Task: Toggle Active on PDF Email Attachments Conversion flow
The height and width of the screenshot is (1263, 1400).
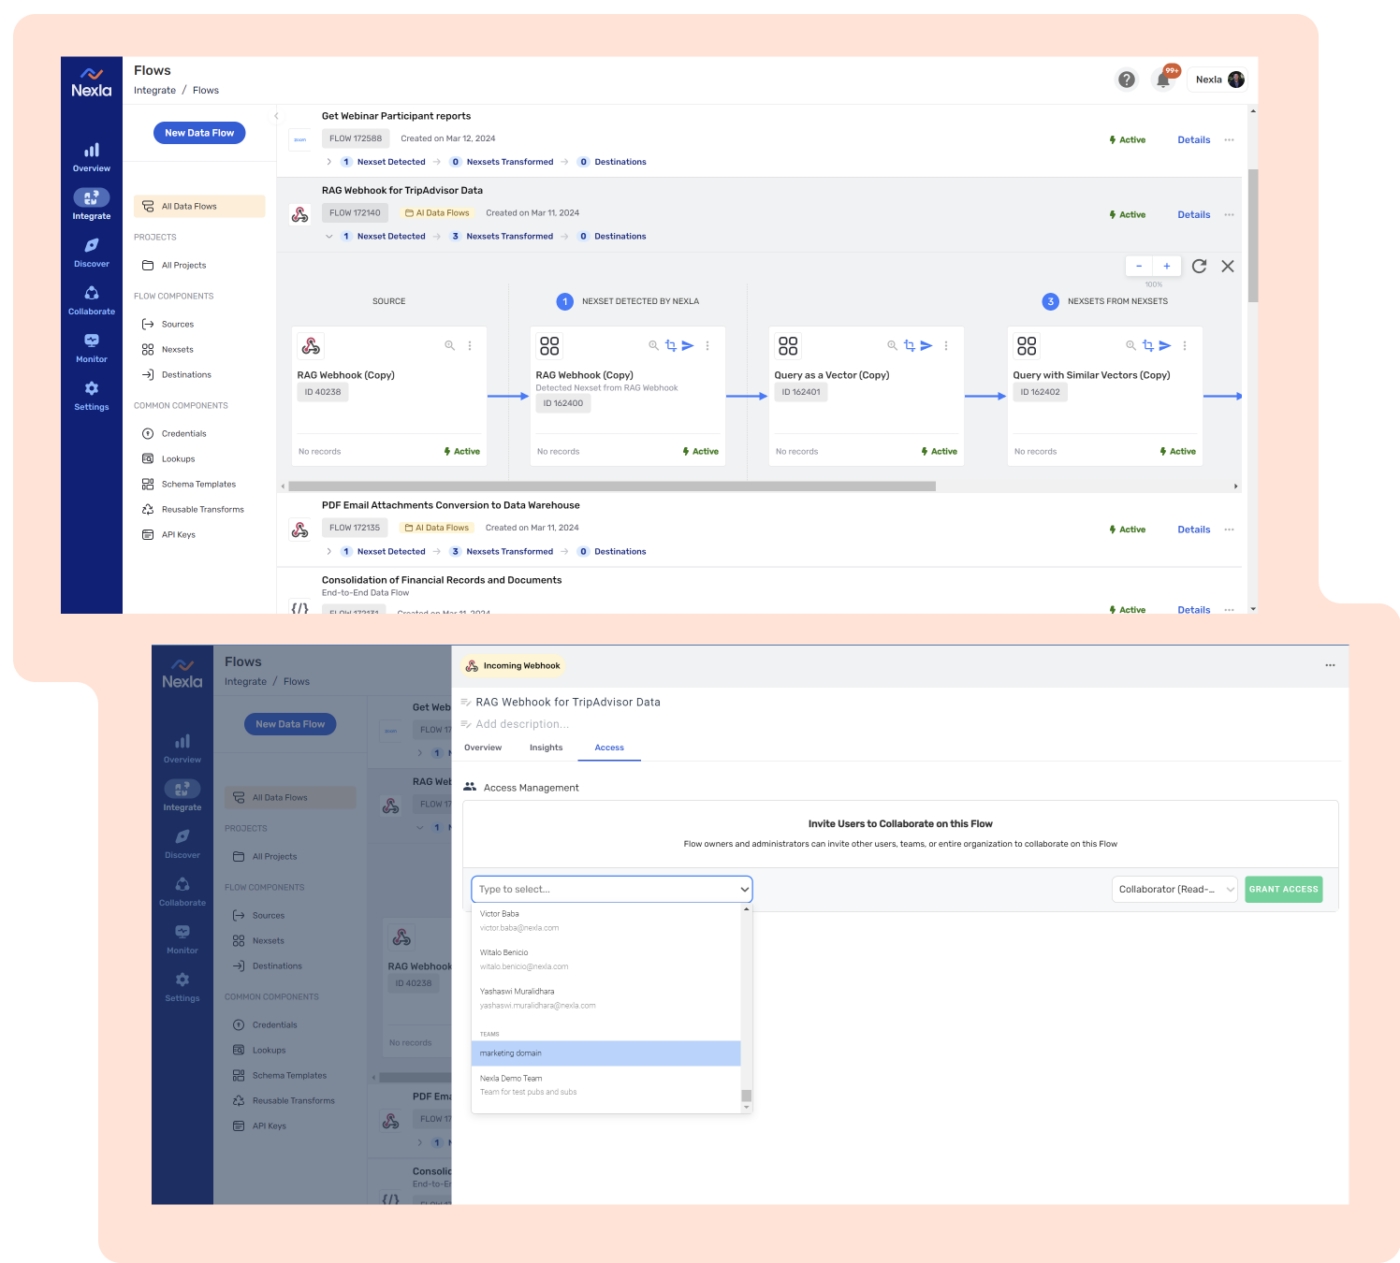Action: point(1128,529)
